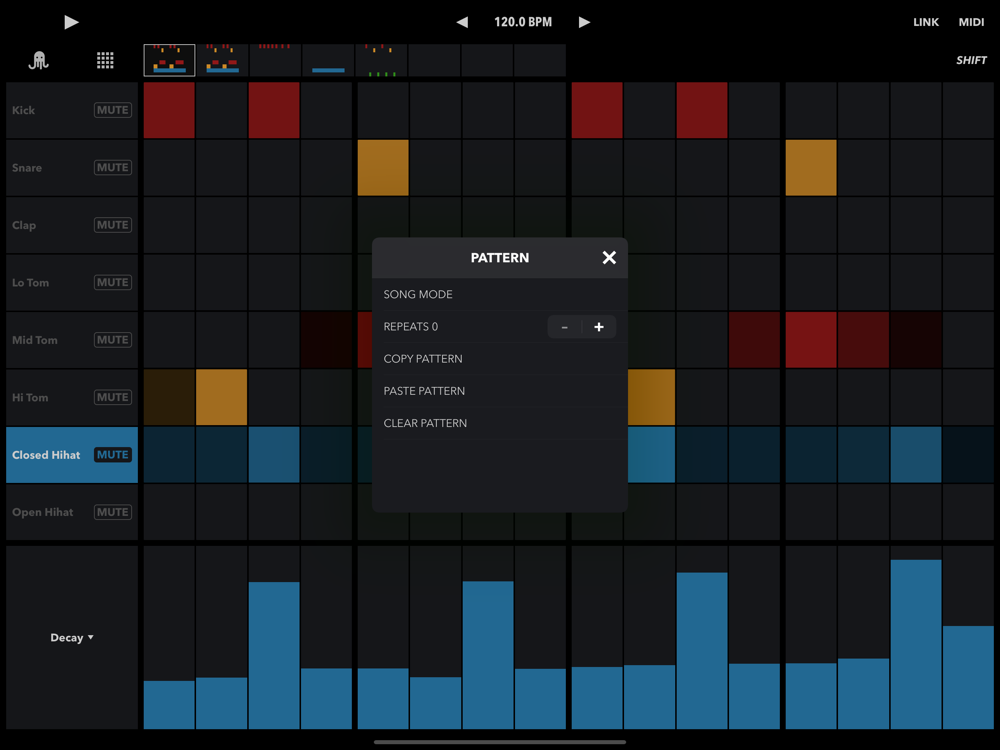
Task: Open the MIDI settings
Action: click(971, 22)
